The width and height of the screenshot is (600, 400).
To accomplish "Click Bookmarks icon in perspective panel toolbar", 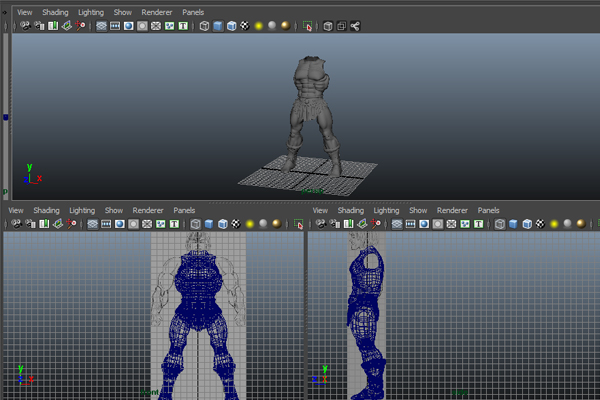I will click(52, 26).
